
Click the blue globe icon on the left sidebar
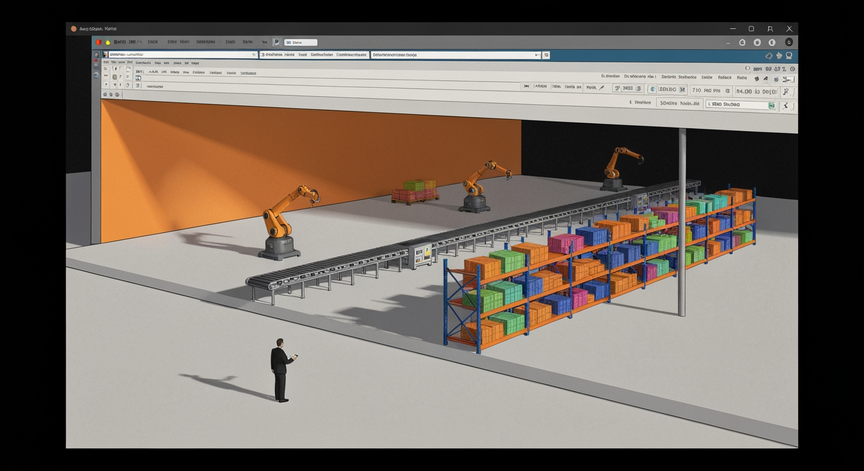click(96, 74)
